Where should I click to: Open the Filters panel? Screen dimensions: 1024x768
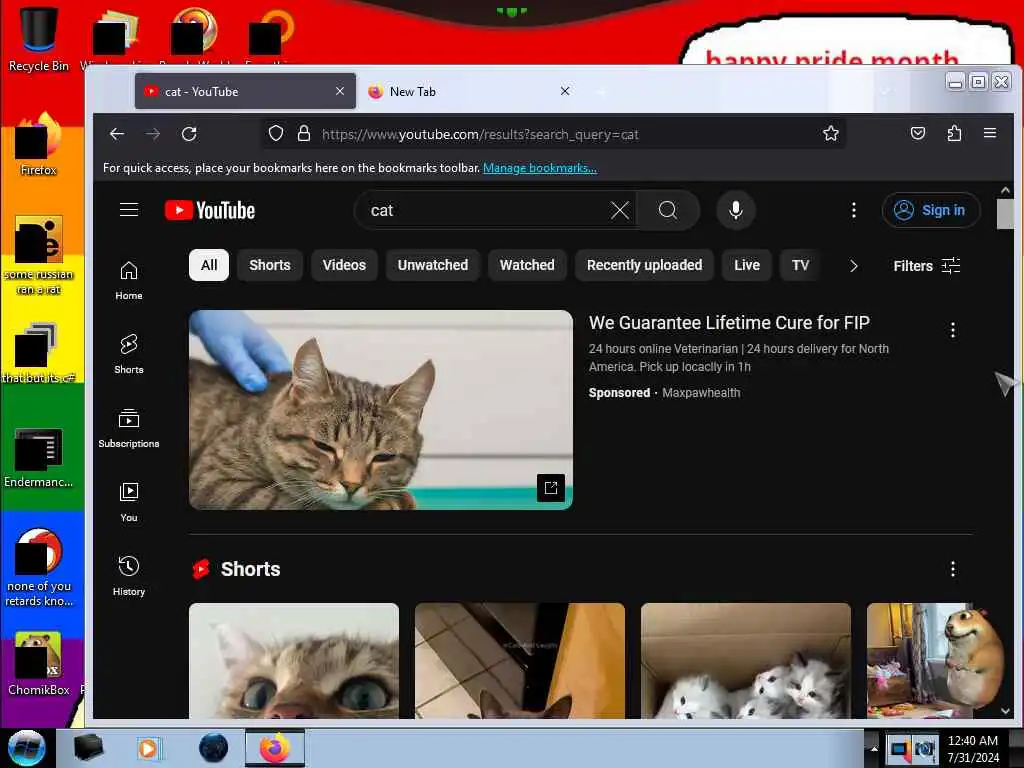point(927,266)
